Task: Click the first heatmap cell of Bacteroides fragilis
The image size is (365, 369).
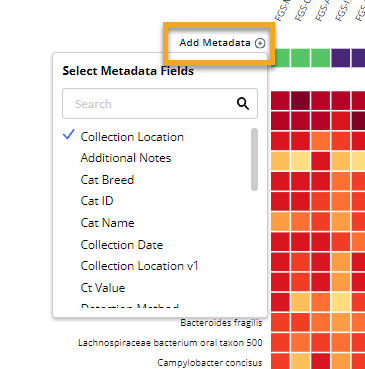Action: (280, 323)
